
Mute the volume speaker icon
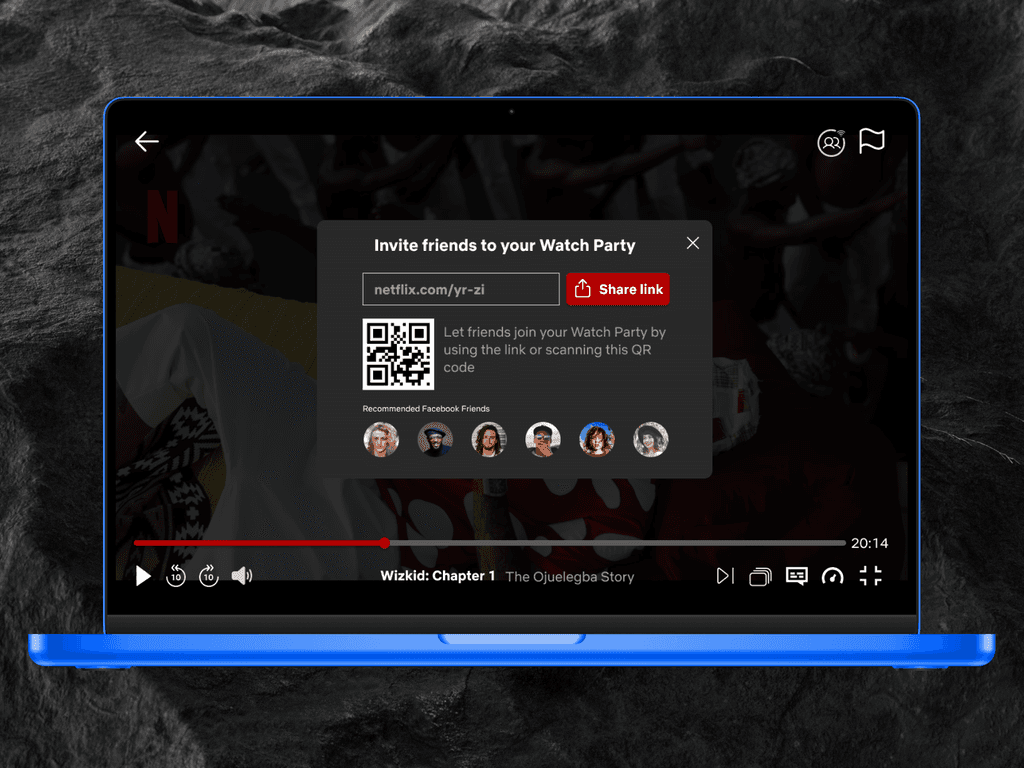pyautogui.click(x=242, y=575)
